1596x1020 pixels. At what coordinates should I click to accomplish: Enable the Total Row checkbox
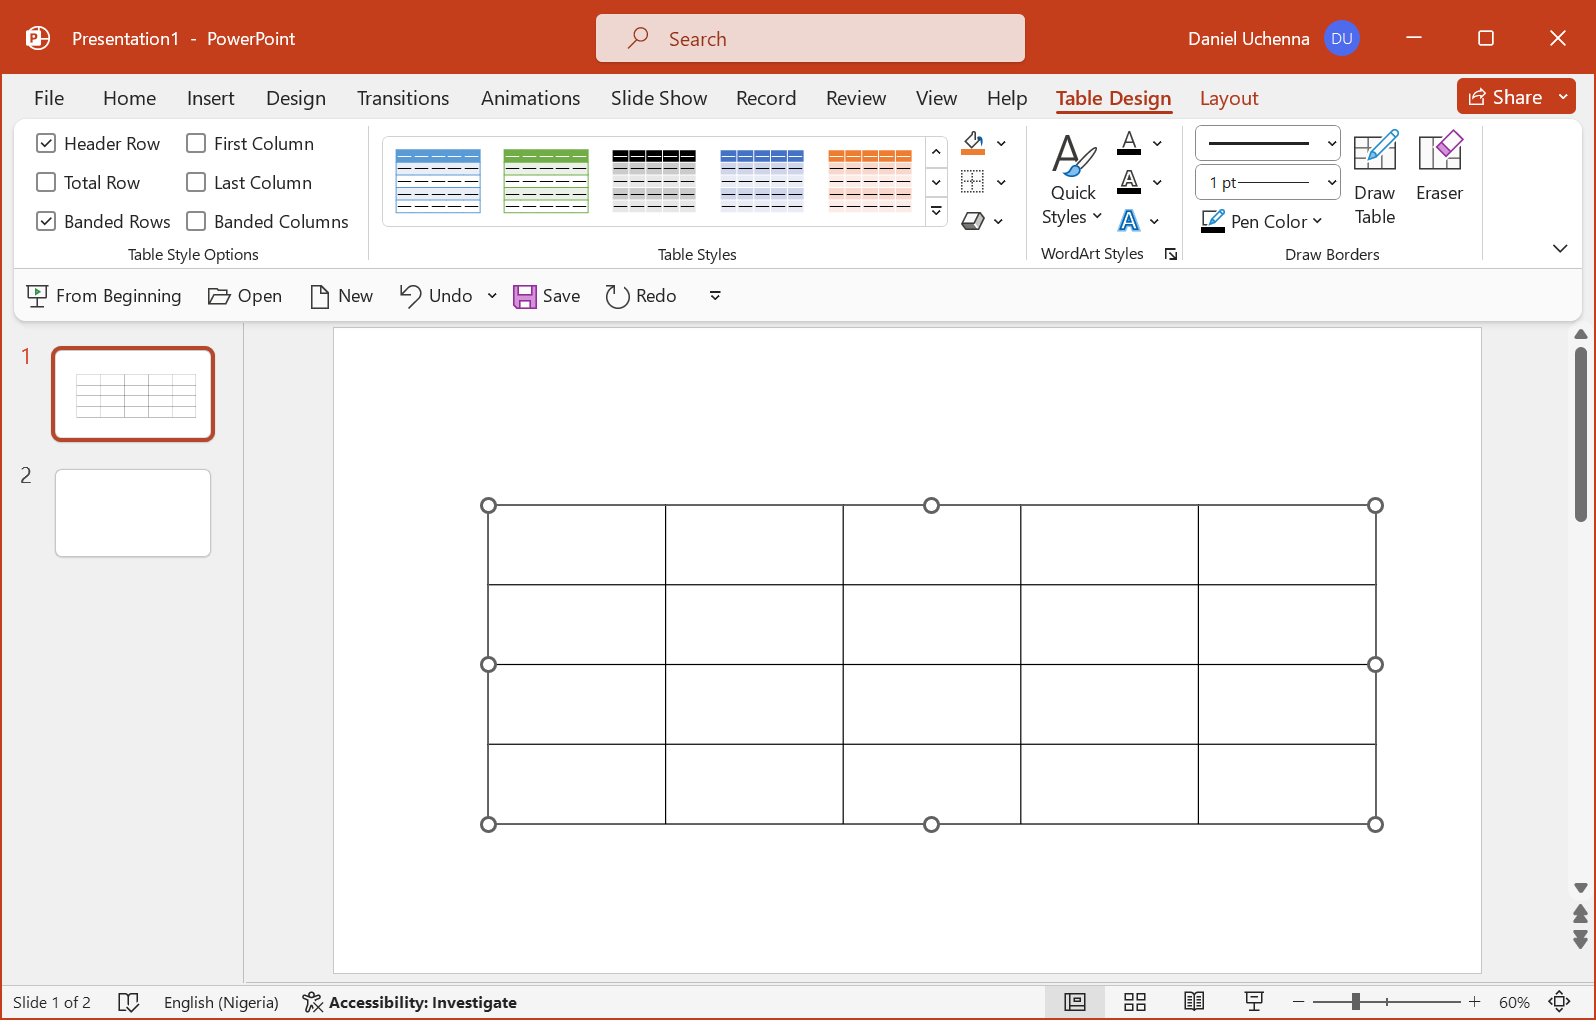(46, 183)
